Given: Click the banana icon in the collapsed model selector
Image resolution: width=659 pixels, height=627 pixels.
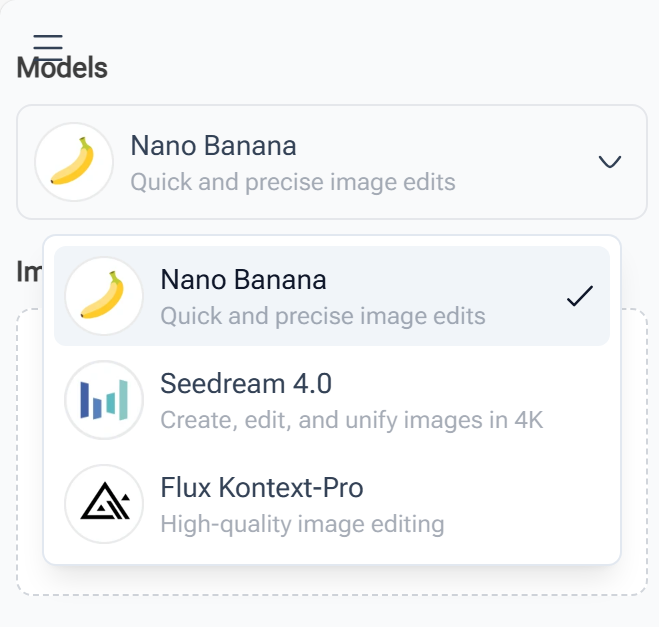Looking at the screenshot, I should 73,162.
